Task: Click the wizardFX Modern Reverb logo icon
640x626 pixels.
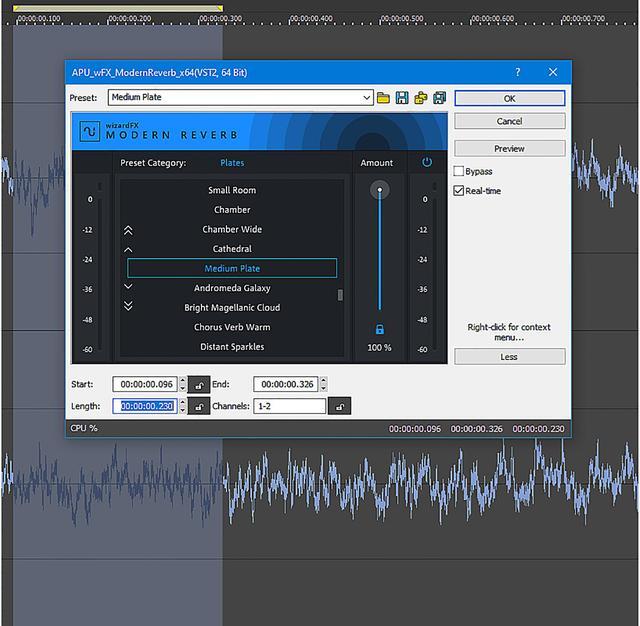Action: [90, 131]
